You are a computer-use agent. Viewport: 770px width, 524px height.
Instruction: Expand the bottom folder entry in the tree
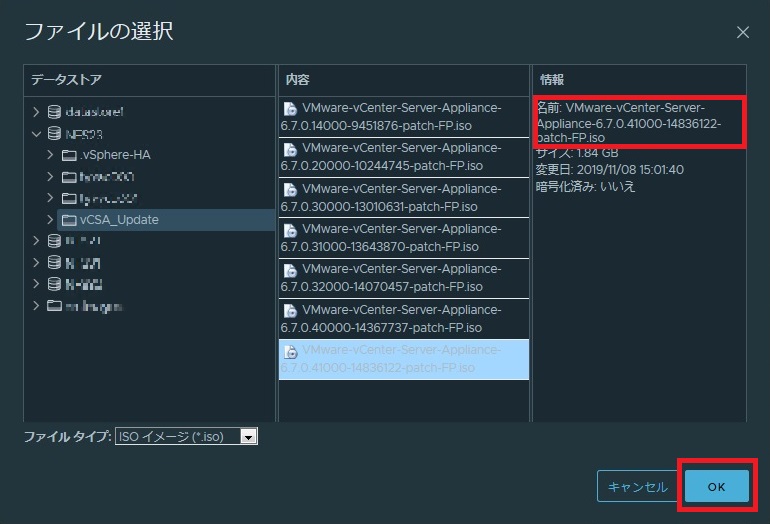[36, 306]
